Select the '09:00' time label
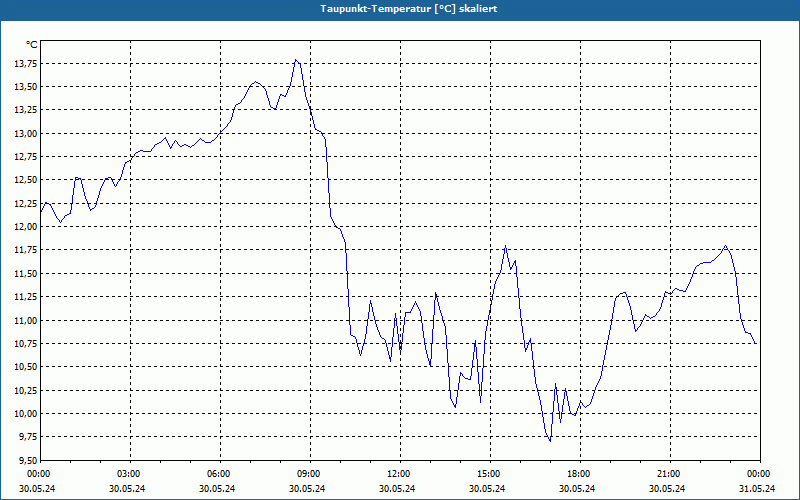Image resolution: width=800 pixels, height=500 pixels. (310, 474)
